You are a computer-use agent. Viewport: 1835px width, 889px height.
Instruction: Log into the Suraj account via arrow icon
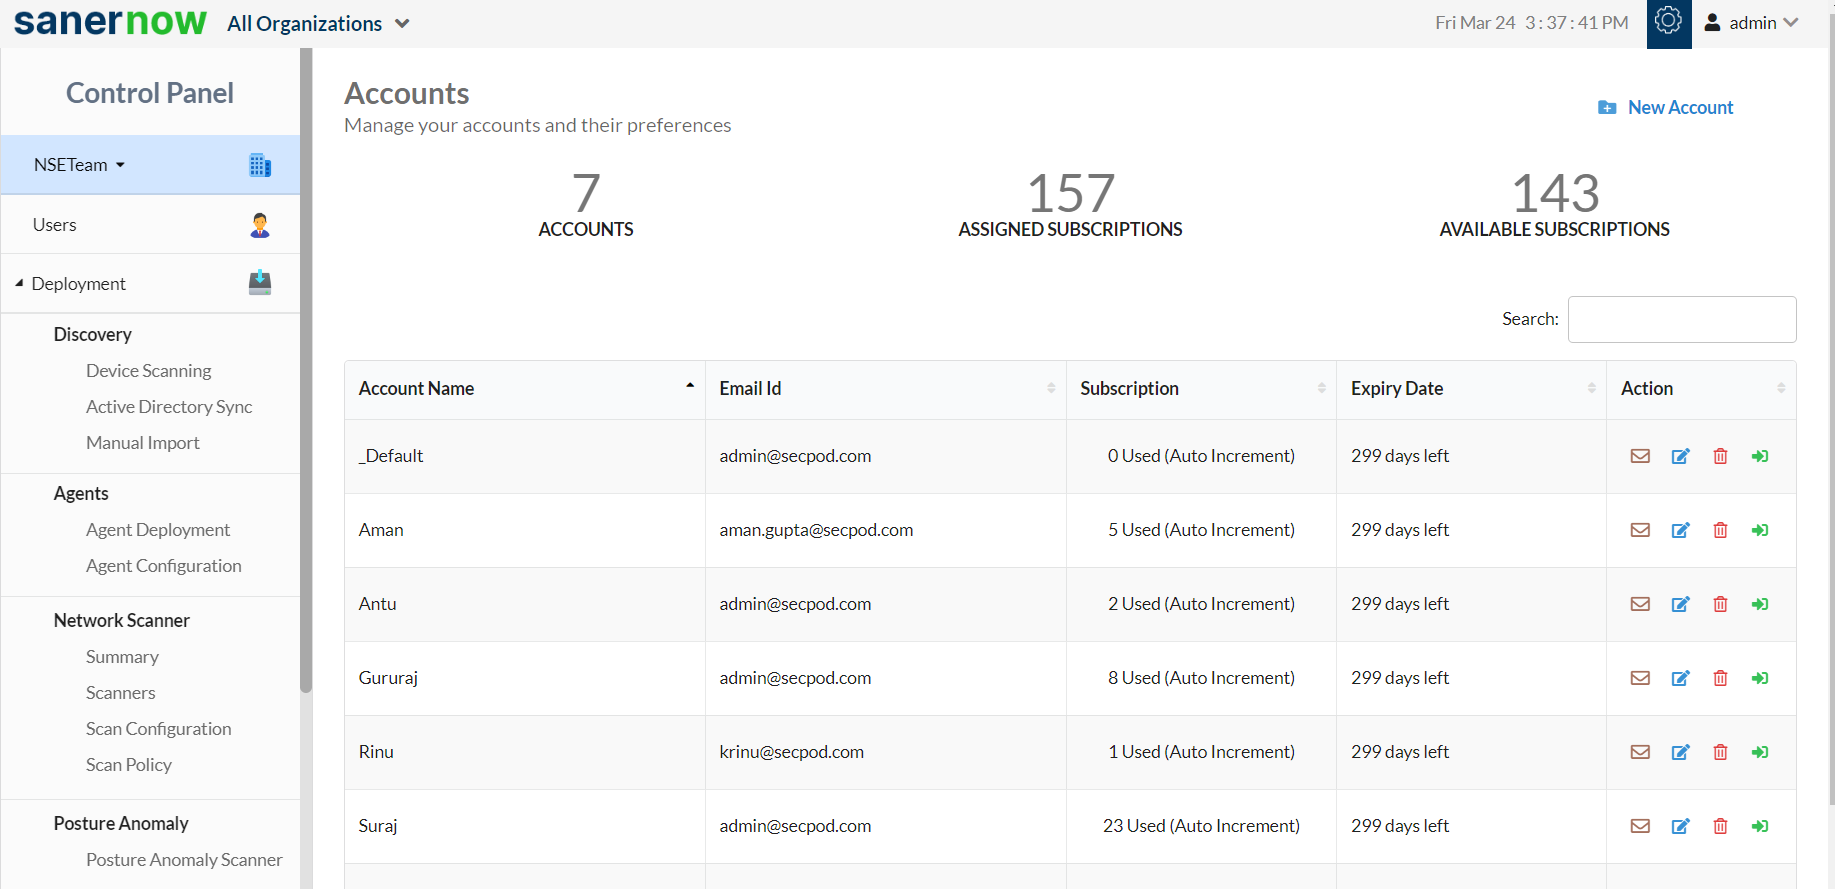pyautogui.click(x=1760, y=826)
